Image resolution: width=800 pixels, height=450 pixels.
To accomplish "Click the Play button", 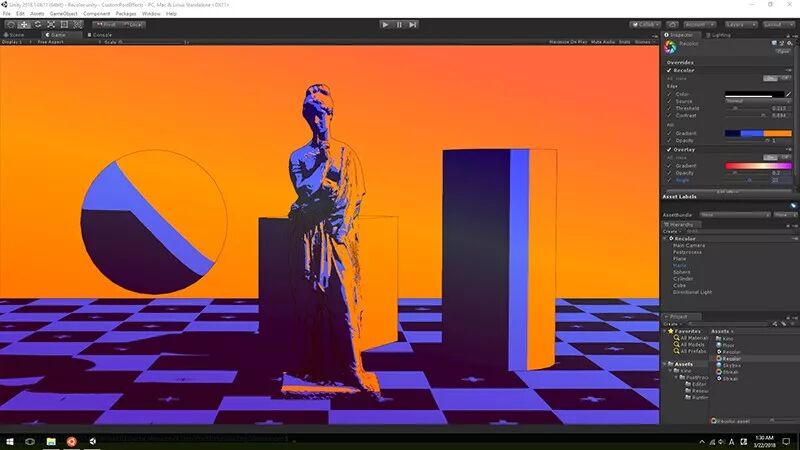I will (x=385, y=24).
